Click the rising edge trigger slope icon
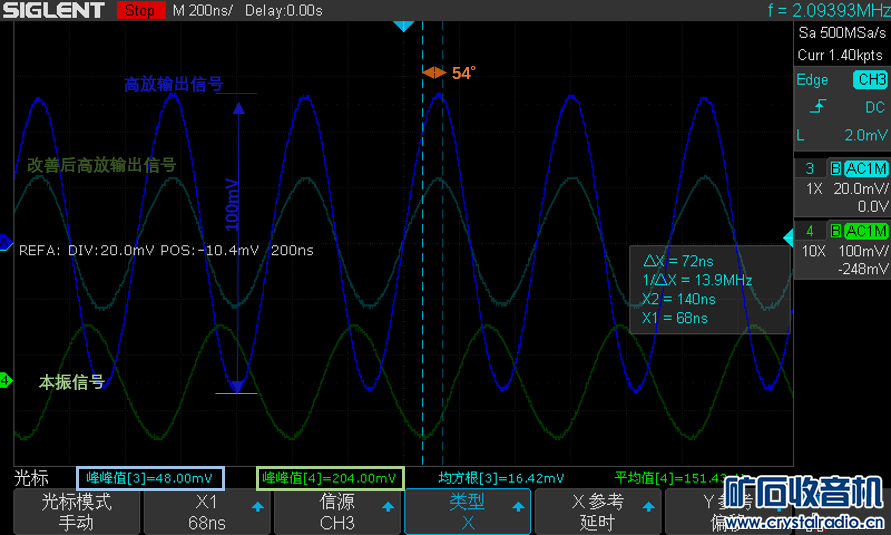The height and width of the screenshot is (535, 891). 819,107
